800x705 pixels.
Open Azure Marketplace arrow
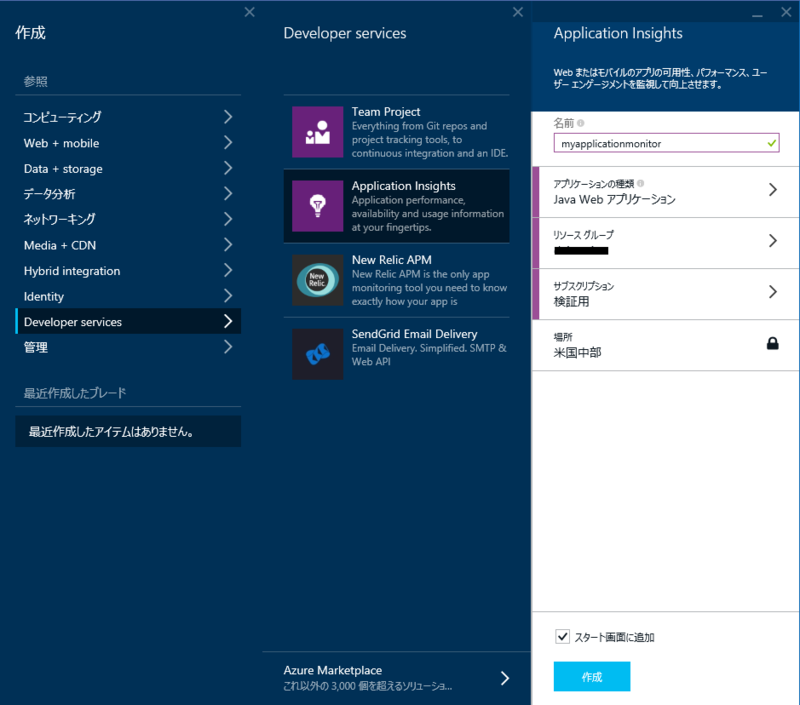pos(505,678)
